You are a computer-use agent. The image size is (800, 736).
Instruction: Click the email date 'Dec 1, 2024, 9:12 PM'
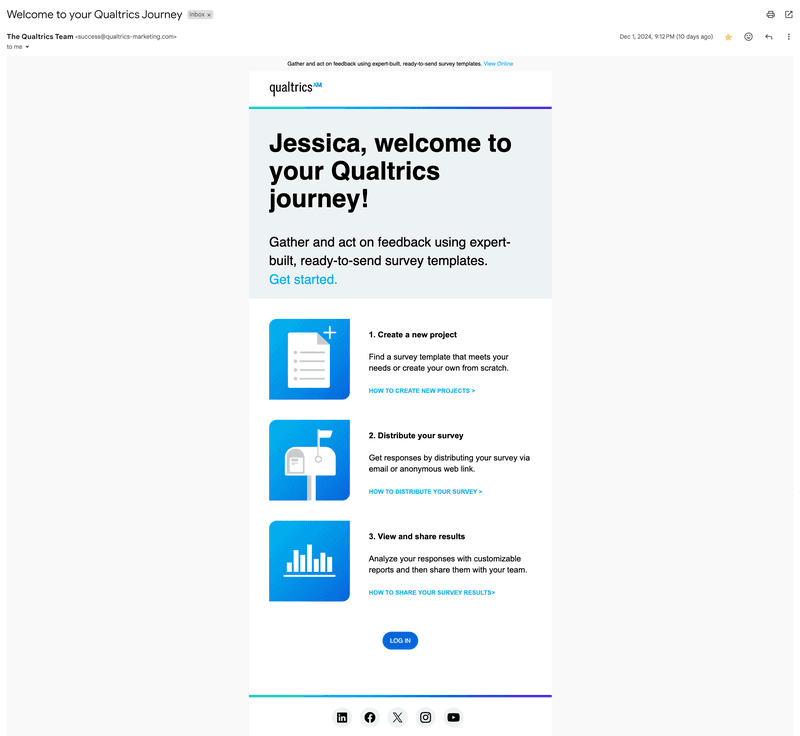[x=666, y=37]
